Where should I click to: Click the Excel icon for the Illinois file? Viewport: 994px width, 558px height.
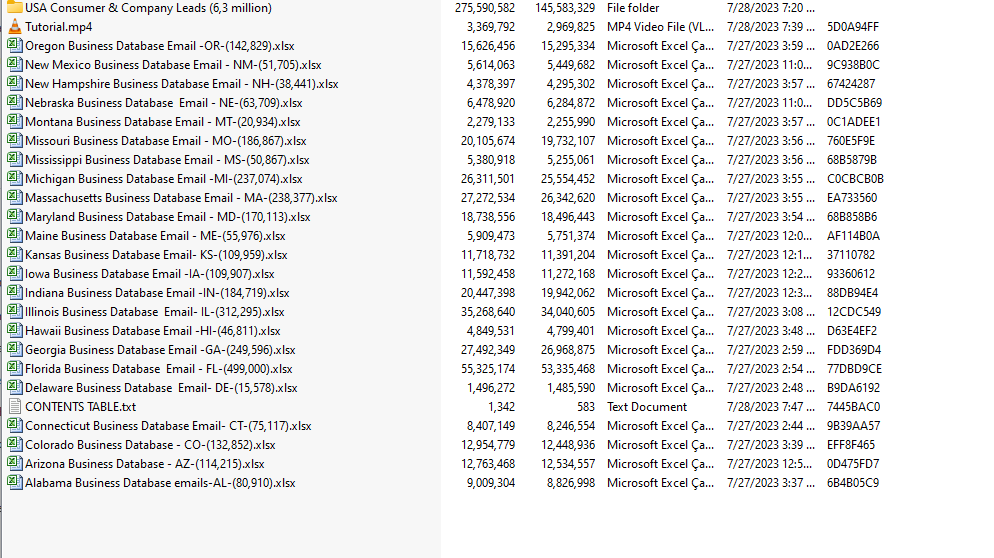click(15, 312)
